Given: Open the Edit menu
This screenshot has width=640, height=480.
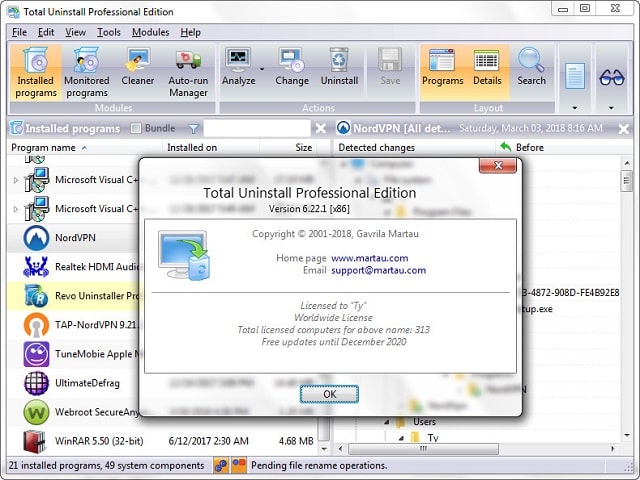Looking at the screenshot, I should (x=46, y=32).
